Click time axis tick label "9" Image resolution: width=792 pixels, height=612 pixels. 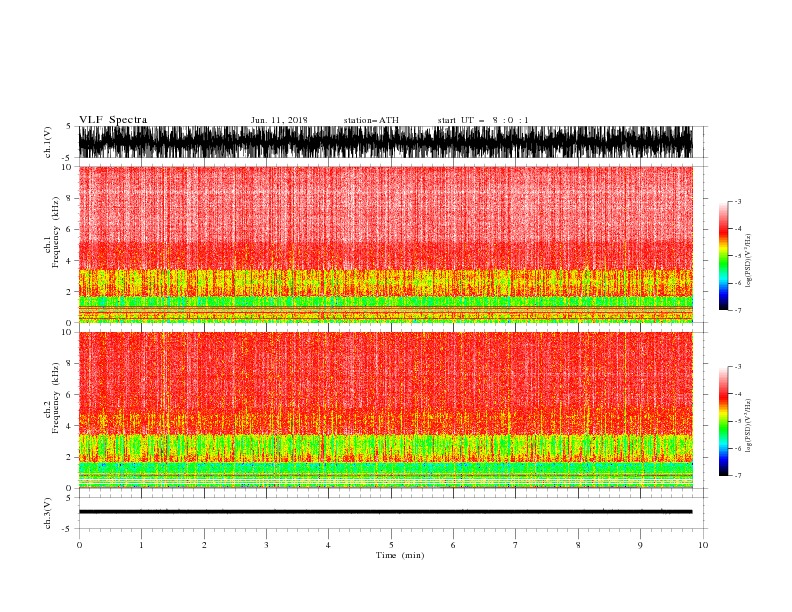[640, 545]
